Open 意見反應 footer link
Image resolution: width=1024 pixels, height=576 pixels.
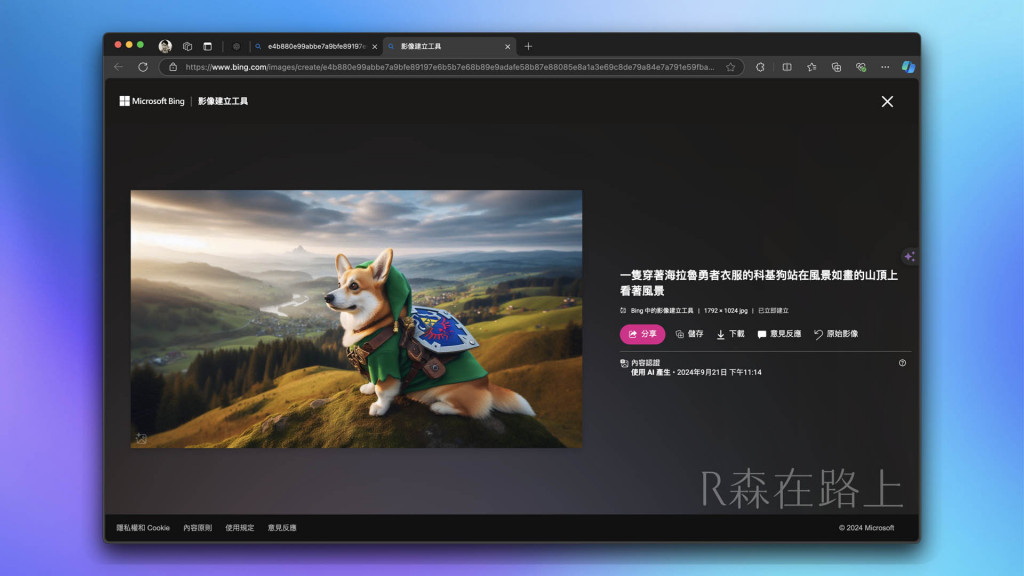[x=282, y=528]
